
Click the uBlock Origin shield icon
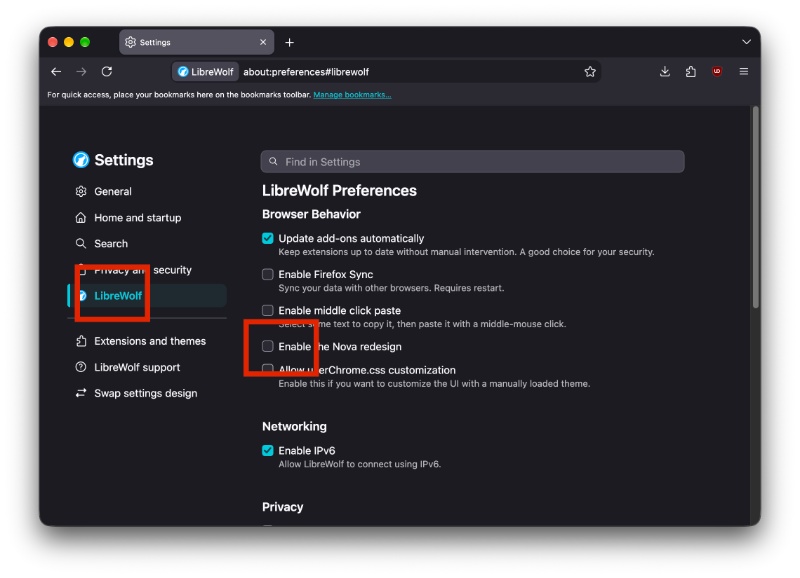(717, 71)
